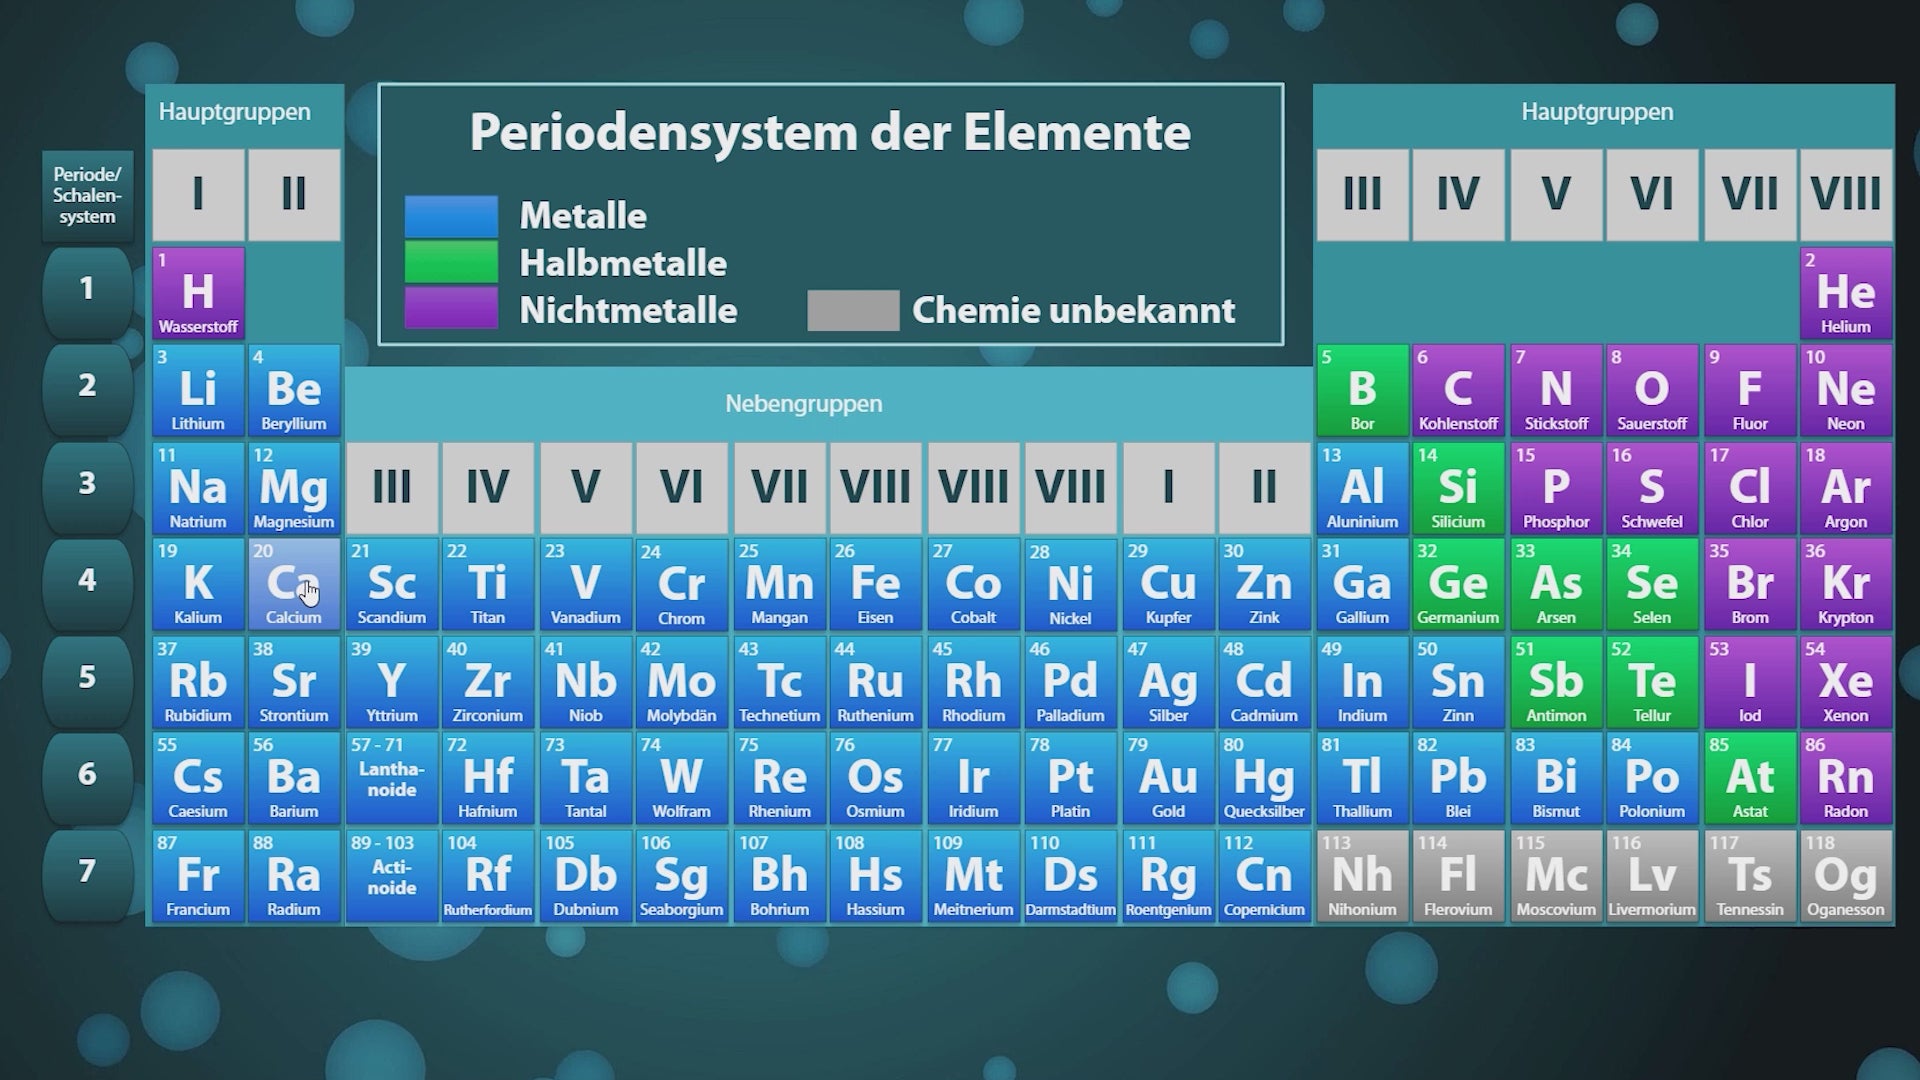1920x1080 pixels.
Task: Click the Calcium (Ca) element tile
Action: tap(294, 585)
